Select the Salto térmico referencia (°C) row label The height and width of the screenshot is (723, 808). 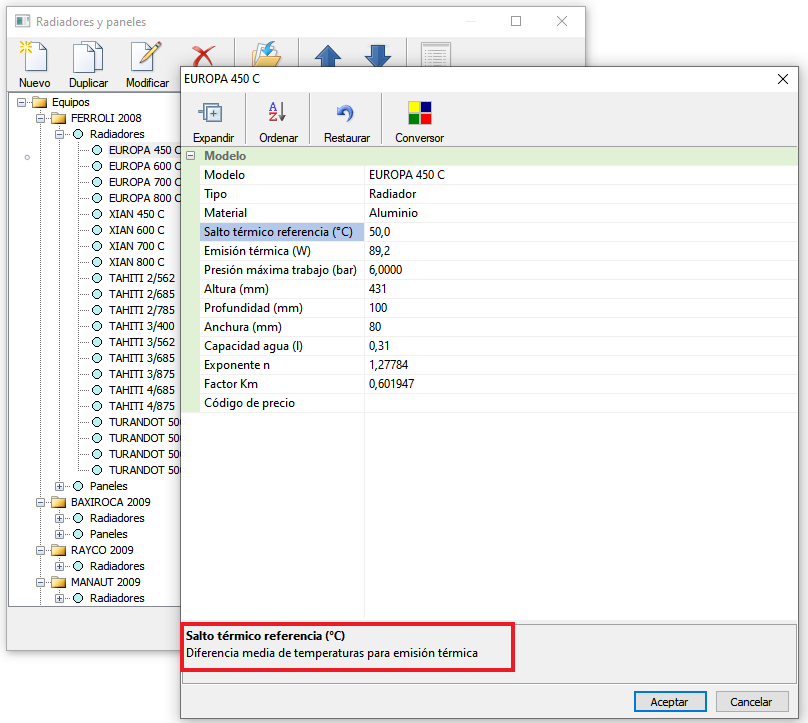click(282, 232)
